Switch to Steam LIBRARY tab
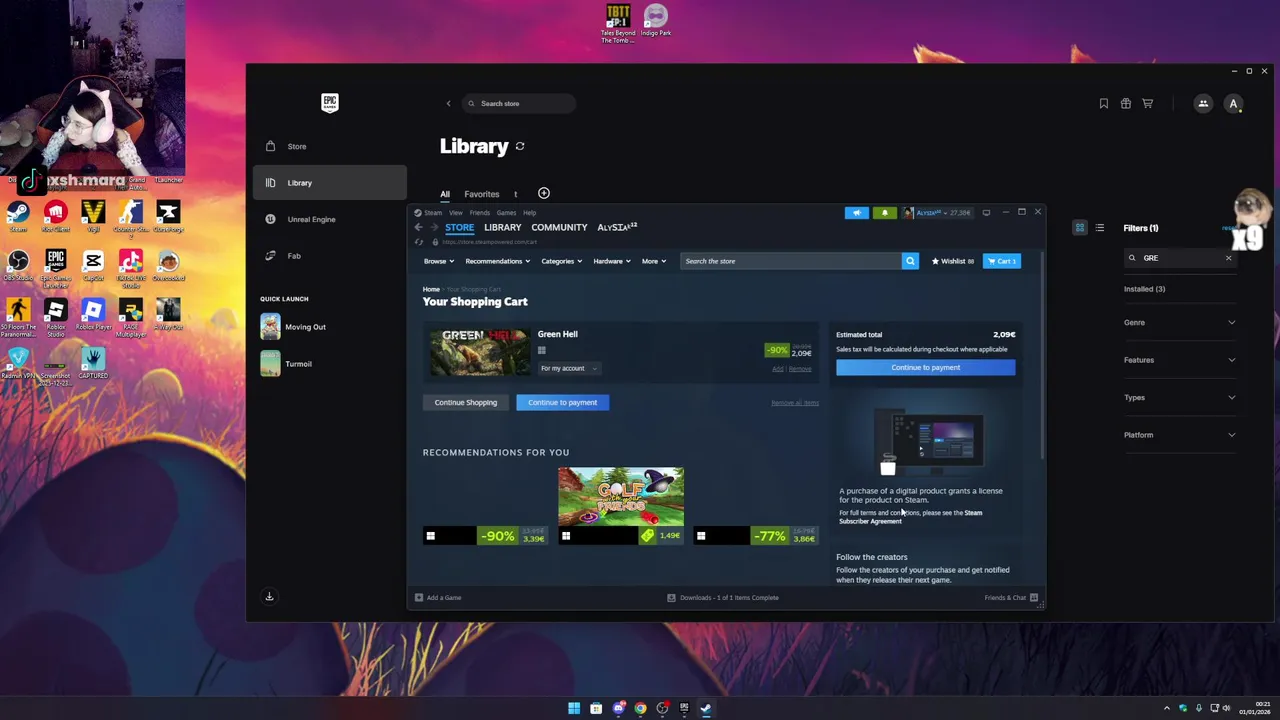Viewport: 1280px width, 720px height. (502, 228)
